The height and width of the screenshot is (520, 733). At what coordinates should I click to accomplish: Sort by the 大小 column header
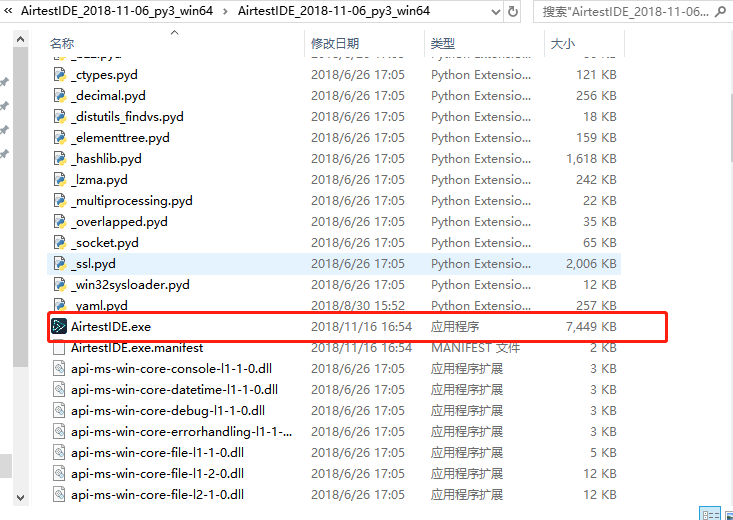[562, 44]
